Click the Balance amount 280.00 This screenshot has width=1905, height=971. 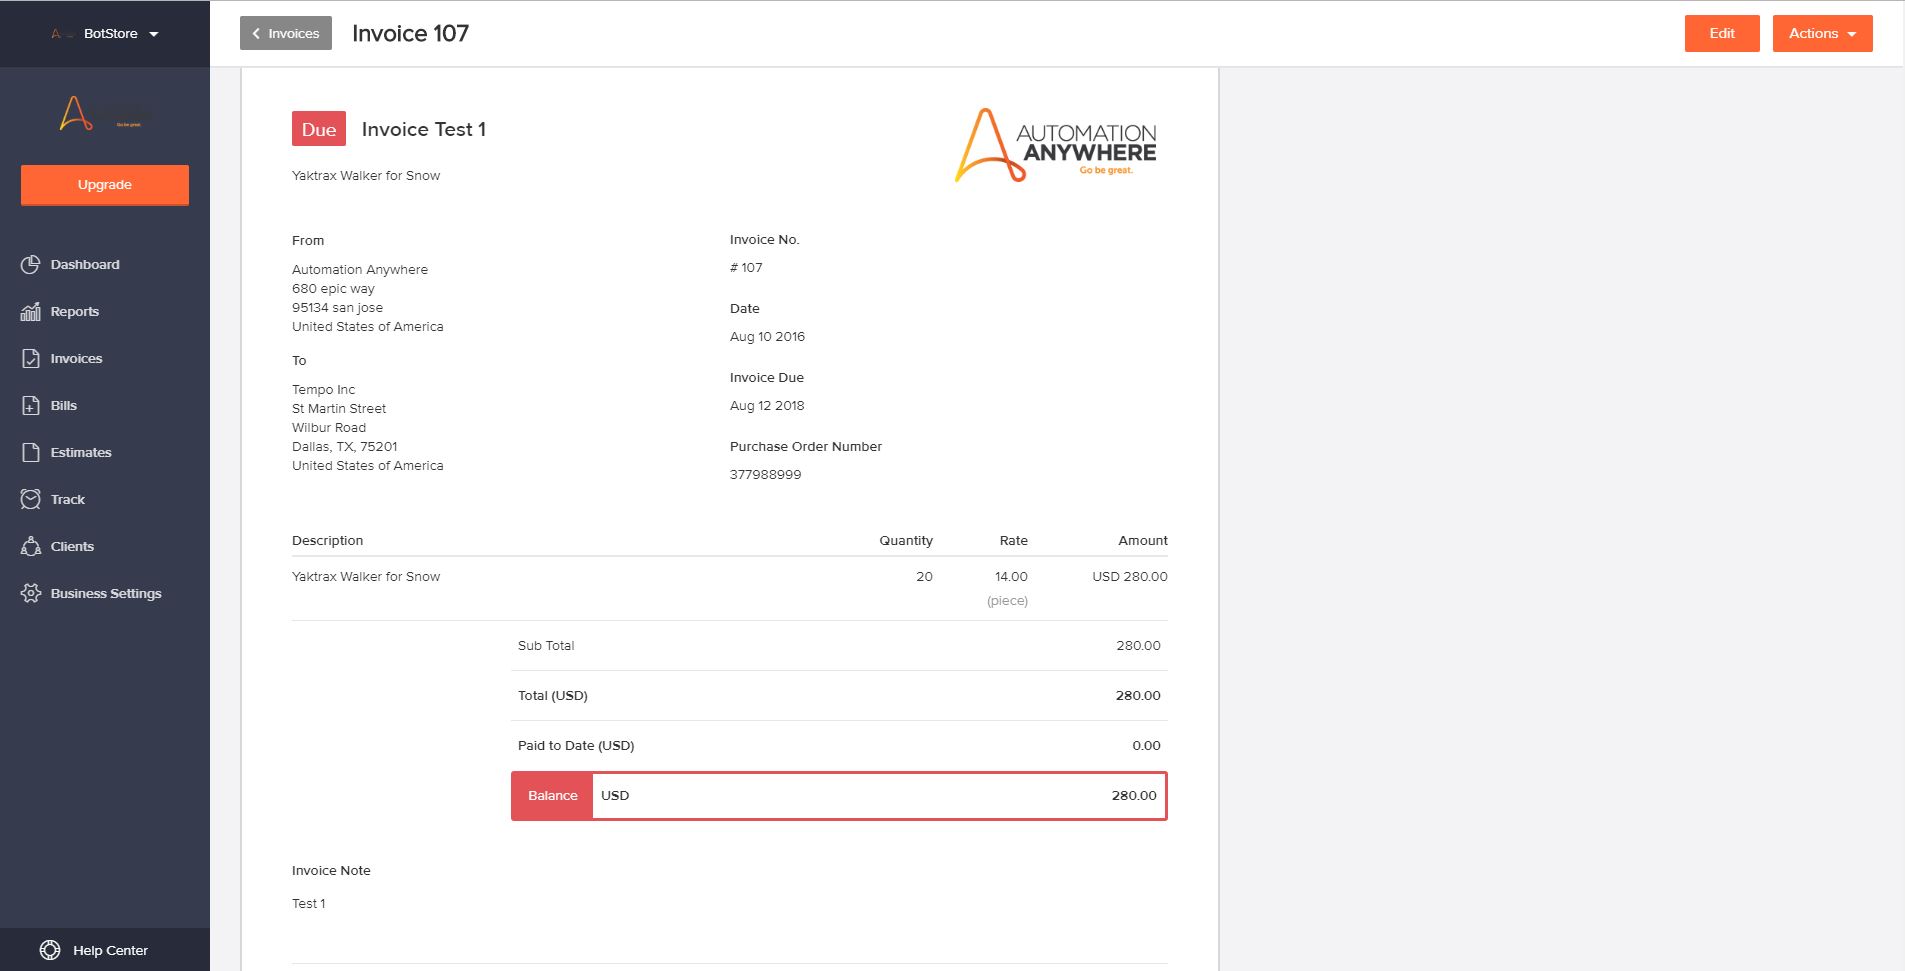[x=1134, y=796]
